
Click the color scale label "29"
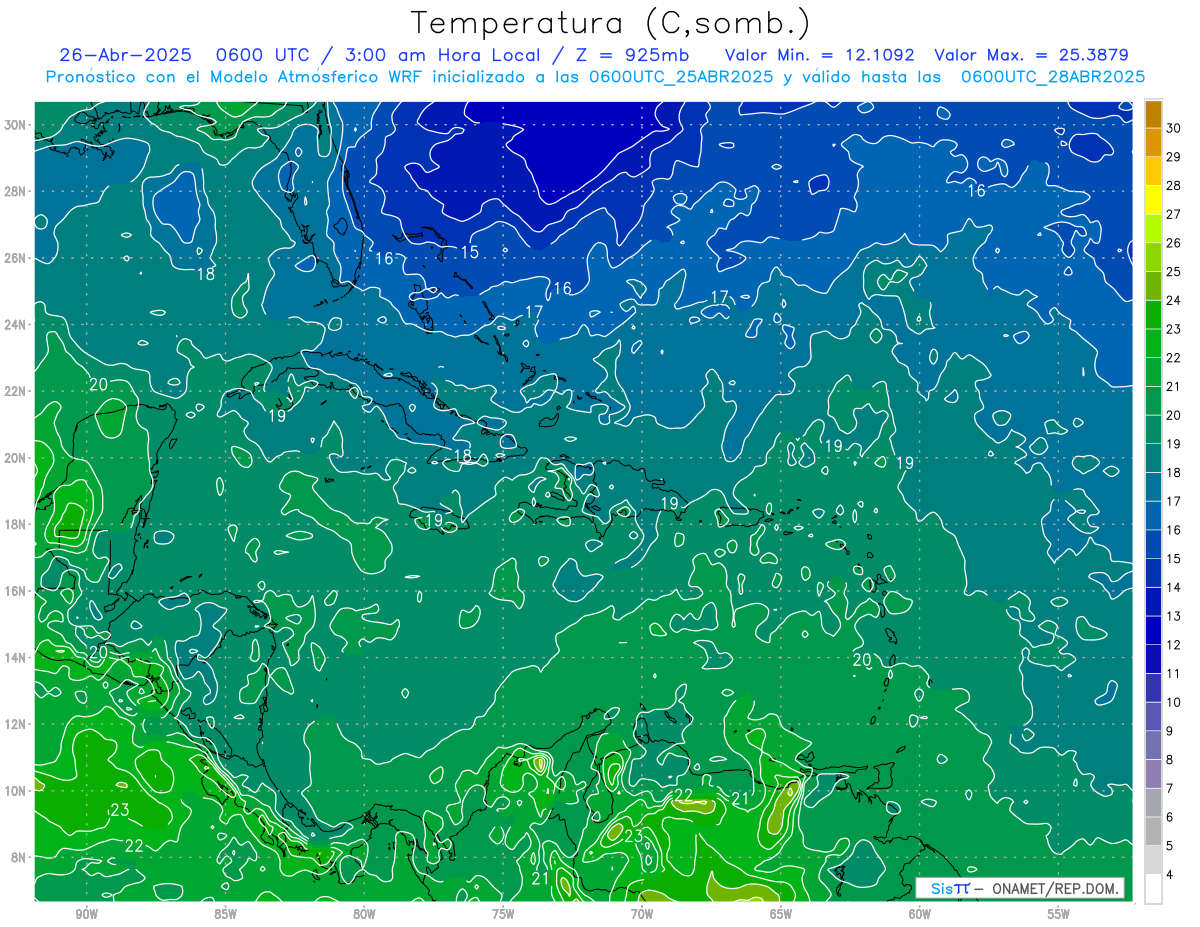1174,157
